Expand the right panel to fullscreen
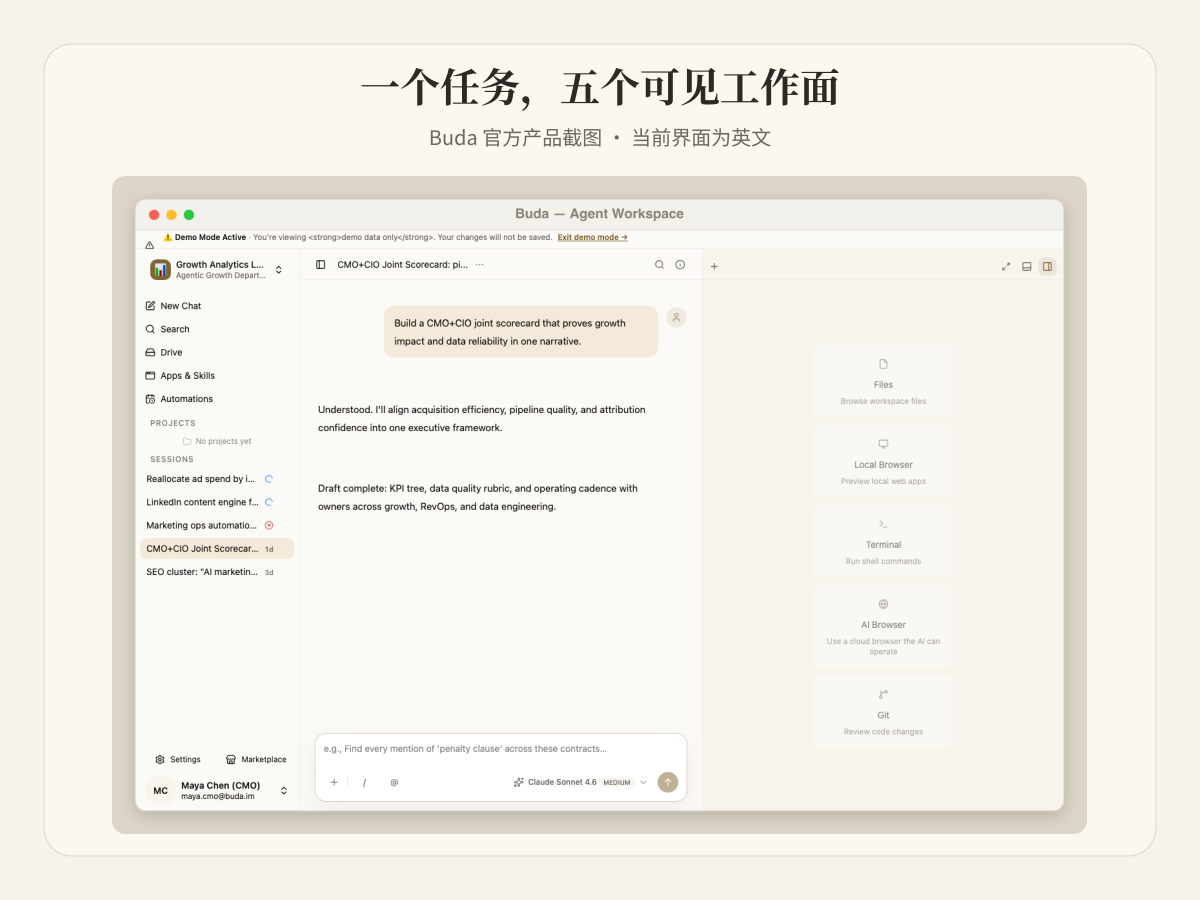Viewport: 1200px width, 900px height. [x=1006, y=266]
